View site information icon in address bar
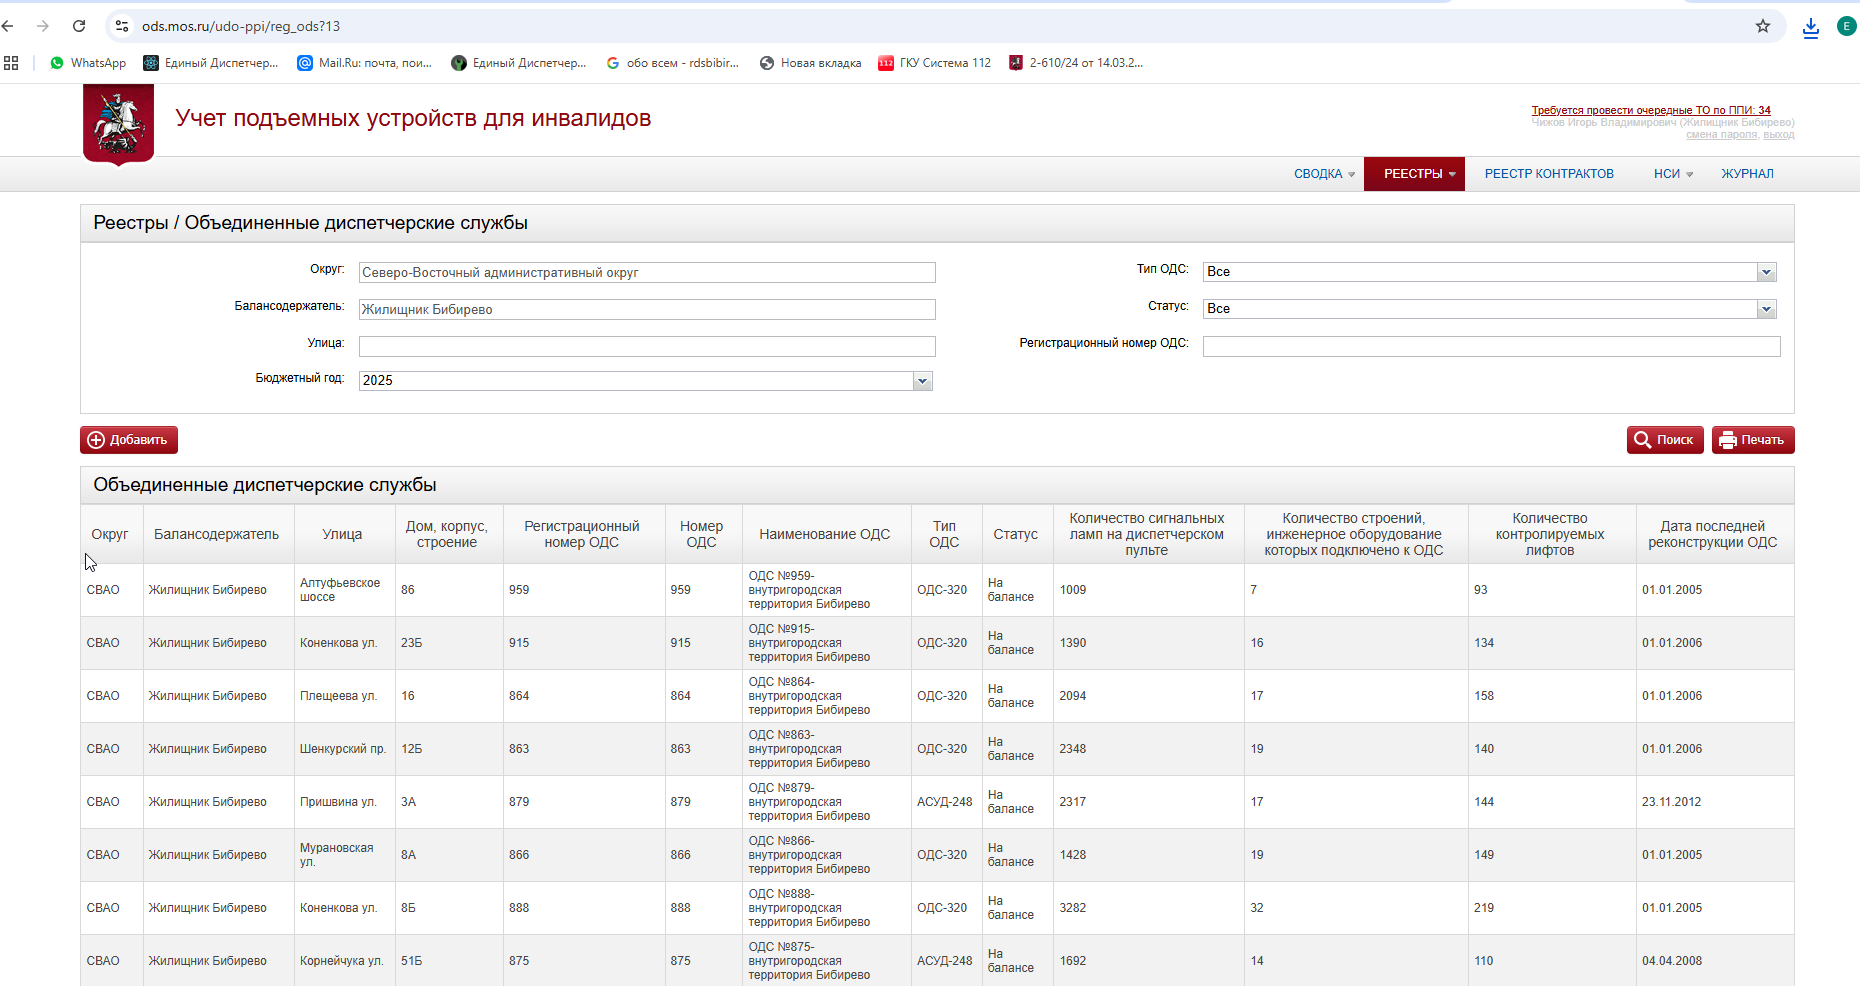The width and height of the screenshot is (1860, 986). point(122,26)
